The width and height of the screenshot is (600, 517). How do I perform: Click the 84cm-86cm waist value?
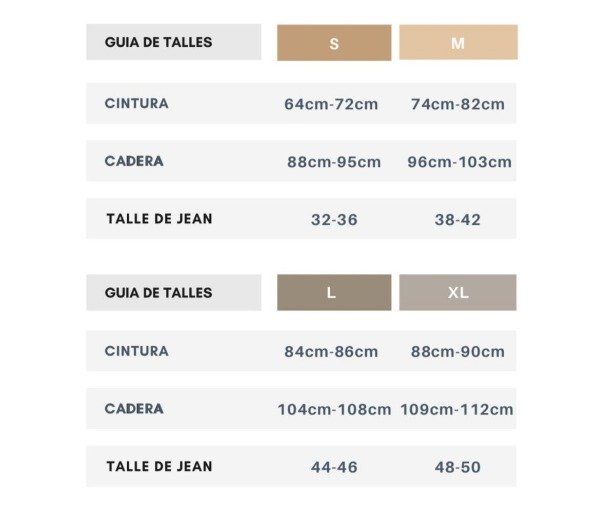pos(331,352)
